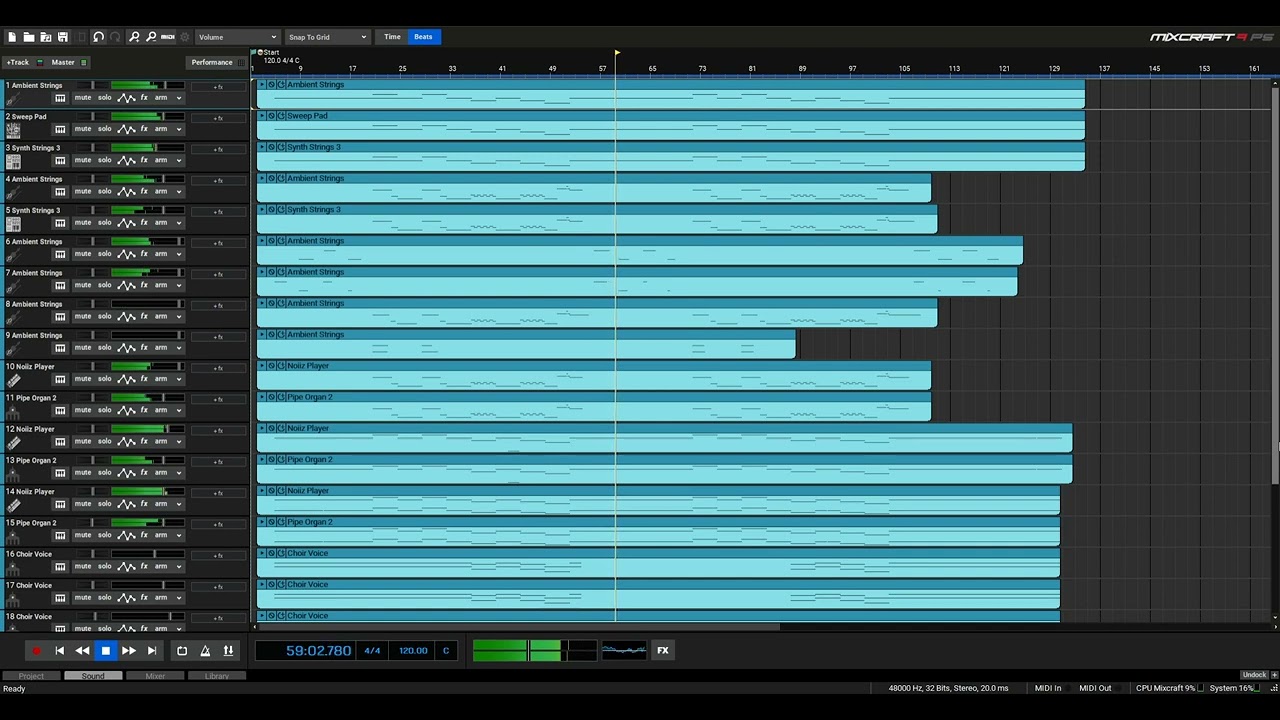Click instrument icon of track 10 Noiiz Player
This screenshot has height=720, width=1280.
point(13,380)
